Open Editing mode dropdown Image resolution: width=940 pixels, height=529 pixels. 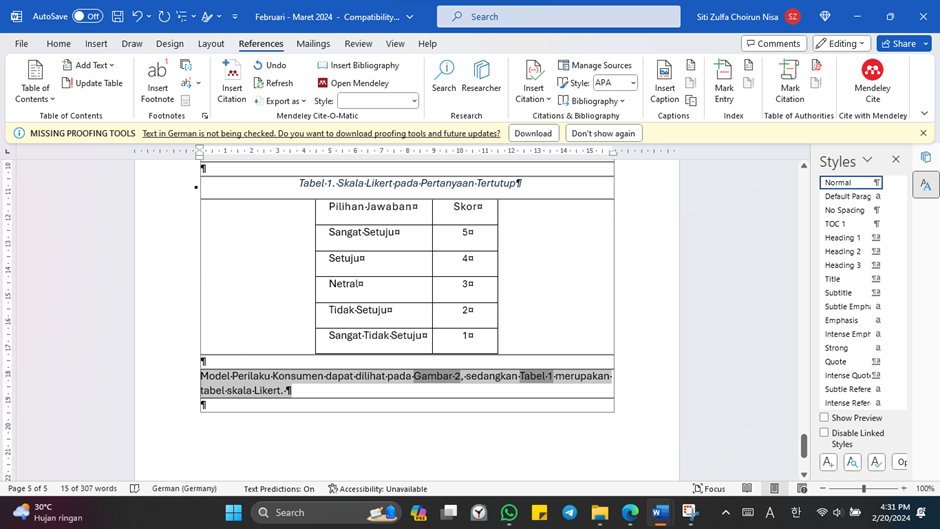[x=842, y=43]
